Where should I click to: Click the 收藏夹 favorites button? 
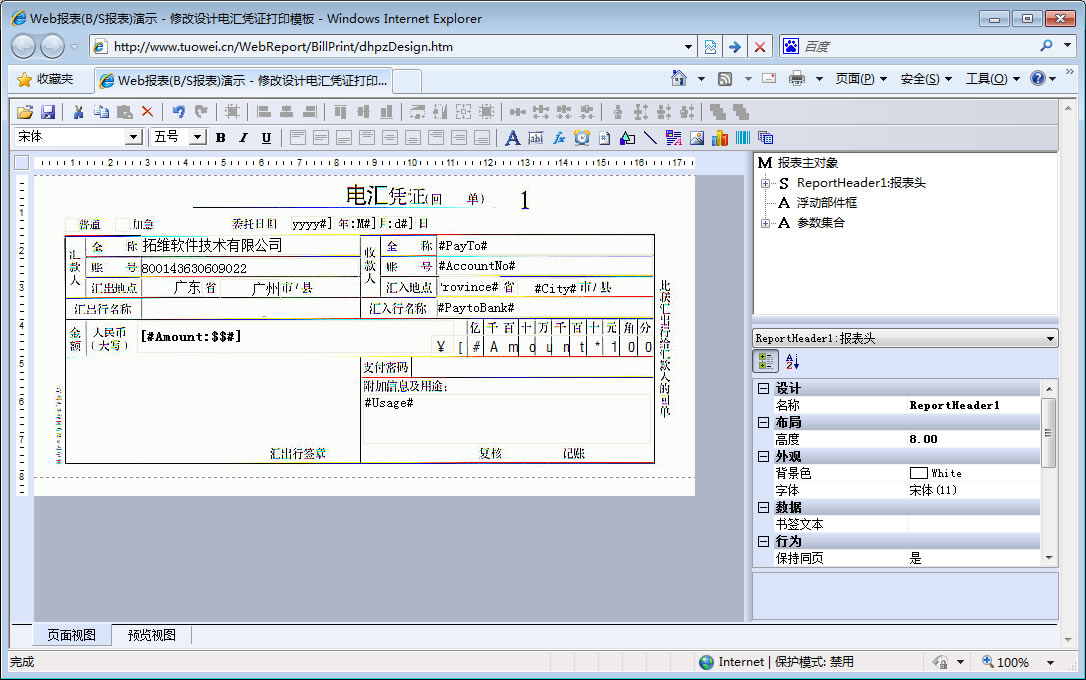(45, 79)
